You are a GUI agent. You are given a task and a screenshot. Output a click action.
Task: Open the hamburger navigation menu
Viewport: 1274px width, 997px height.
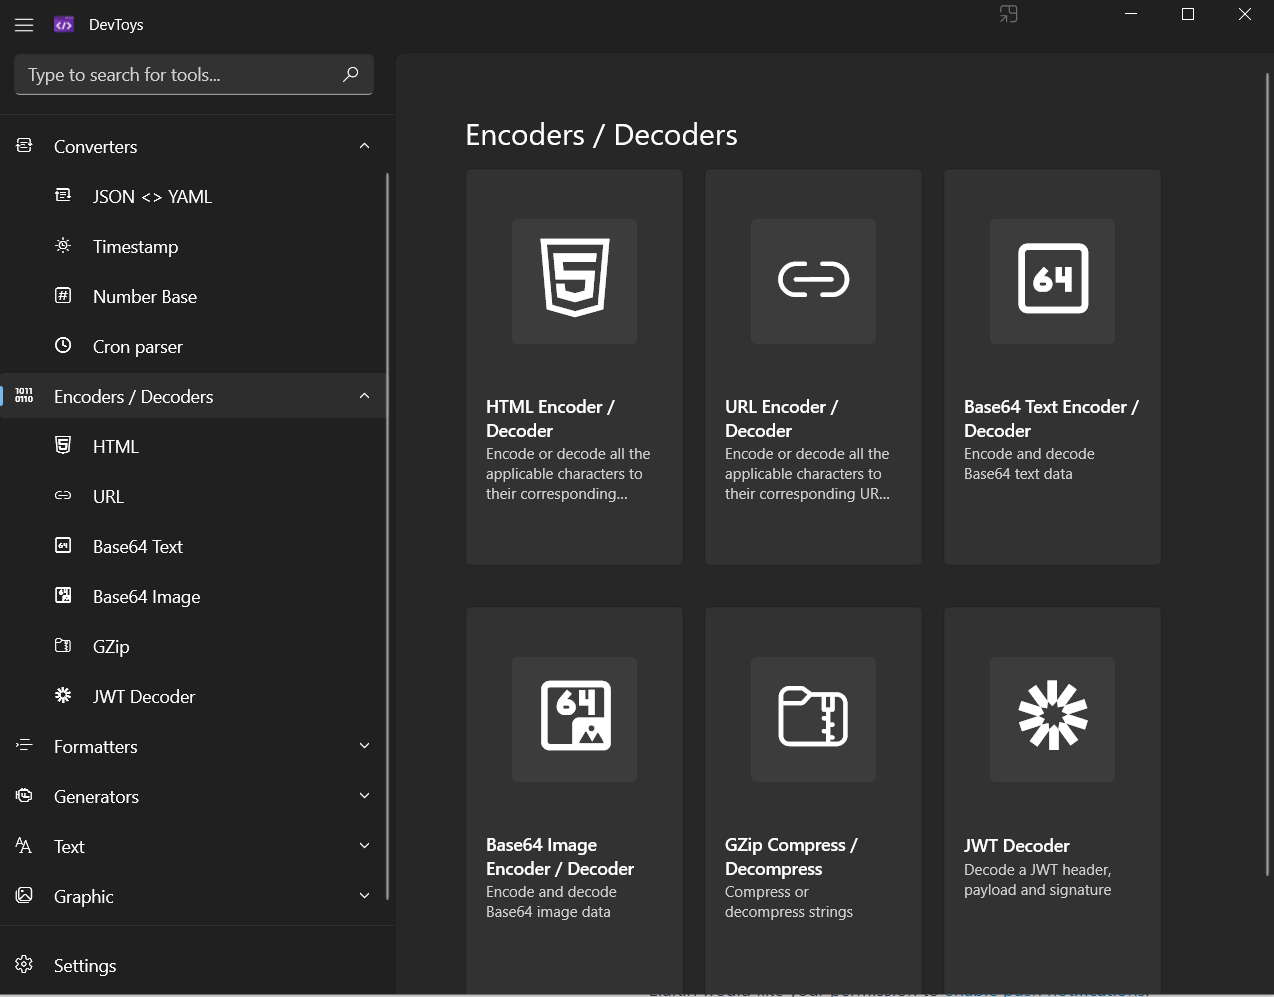tap(24, 25)
